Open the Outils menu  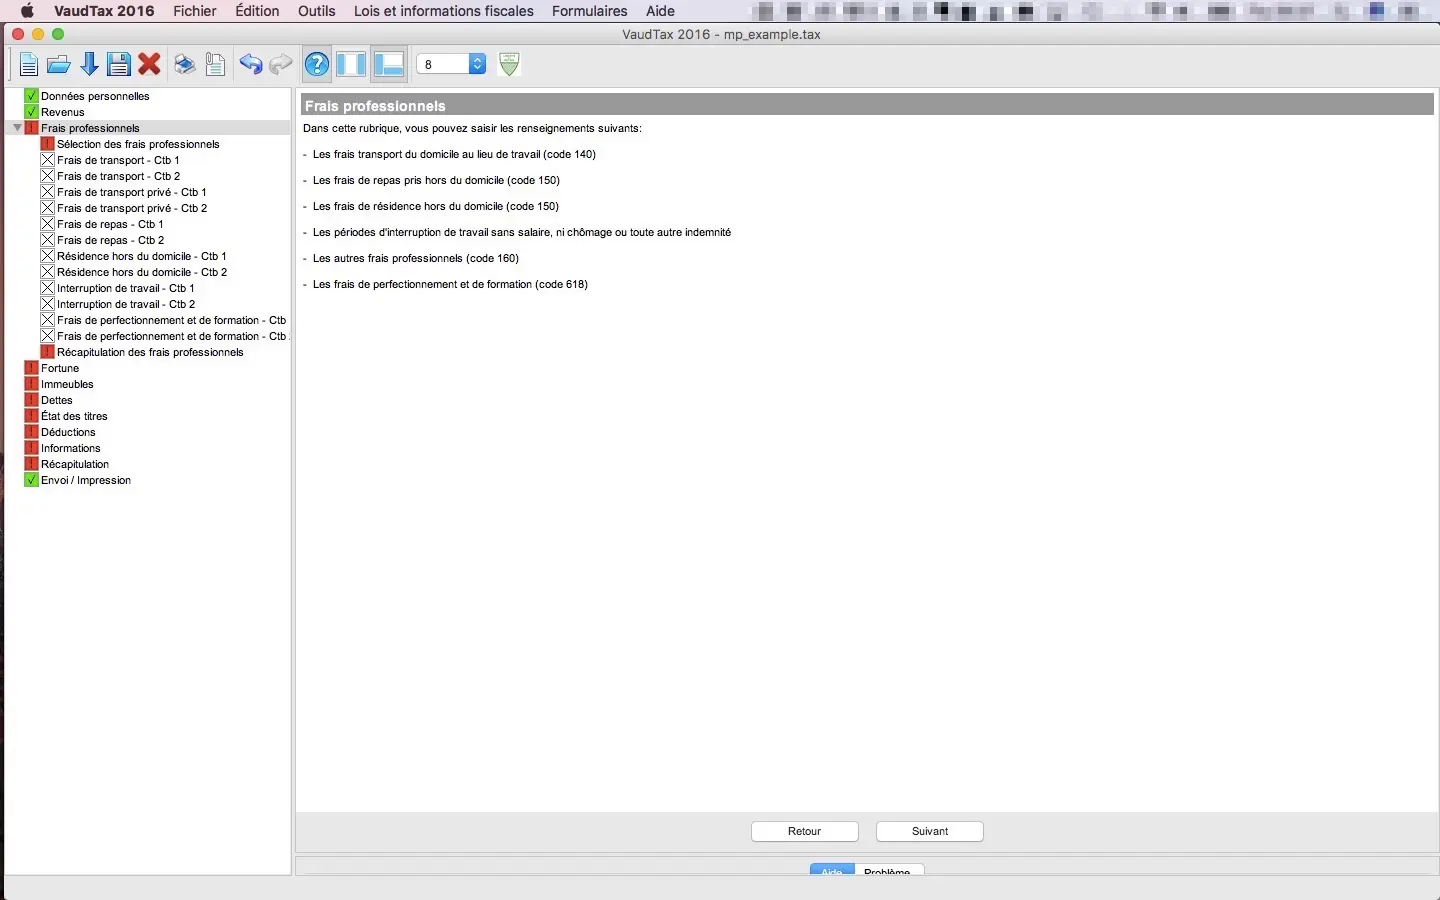(317, 11)
